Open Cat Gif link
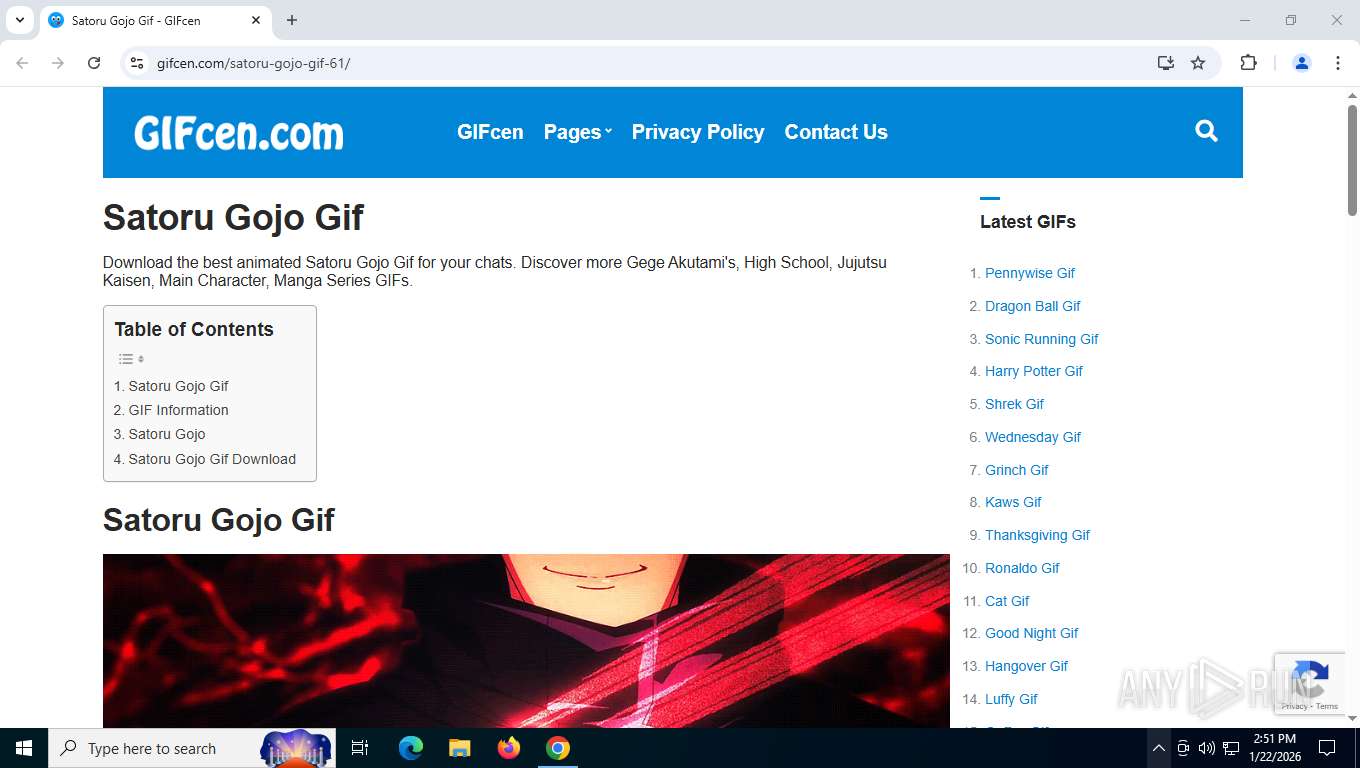 (1007, 601)
